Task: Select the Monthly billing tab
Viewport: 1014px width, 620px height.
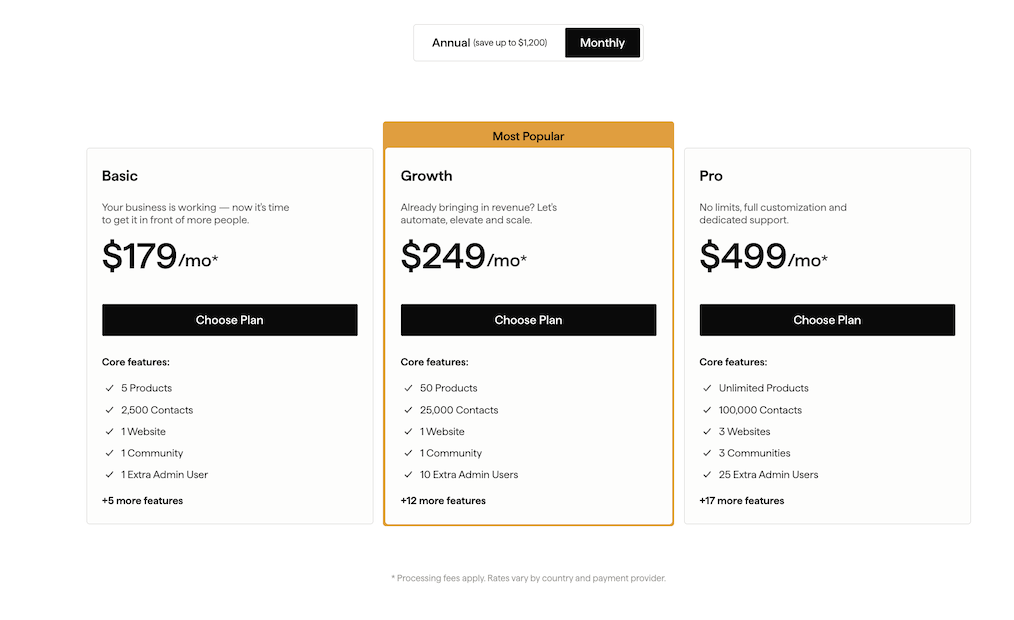Action: [602, 42]
